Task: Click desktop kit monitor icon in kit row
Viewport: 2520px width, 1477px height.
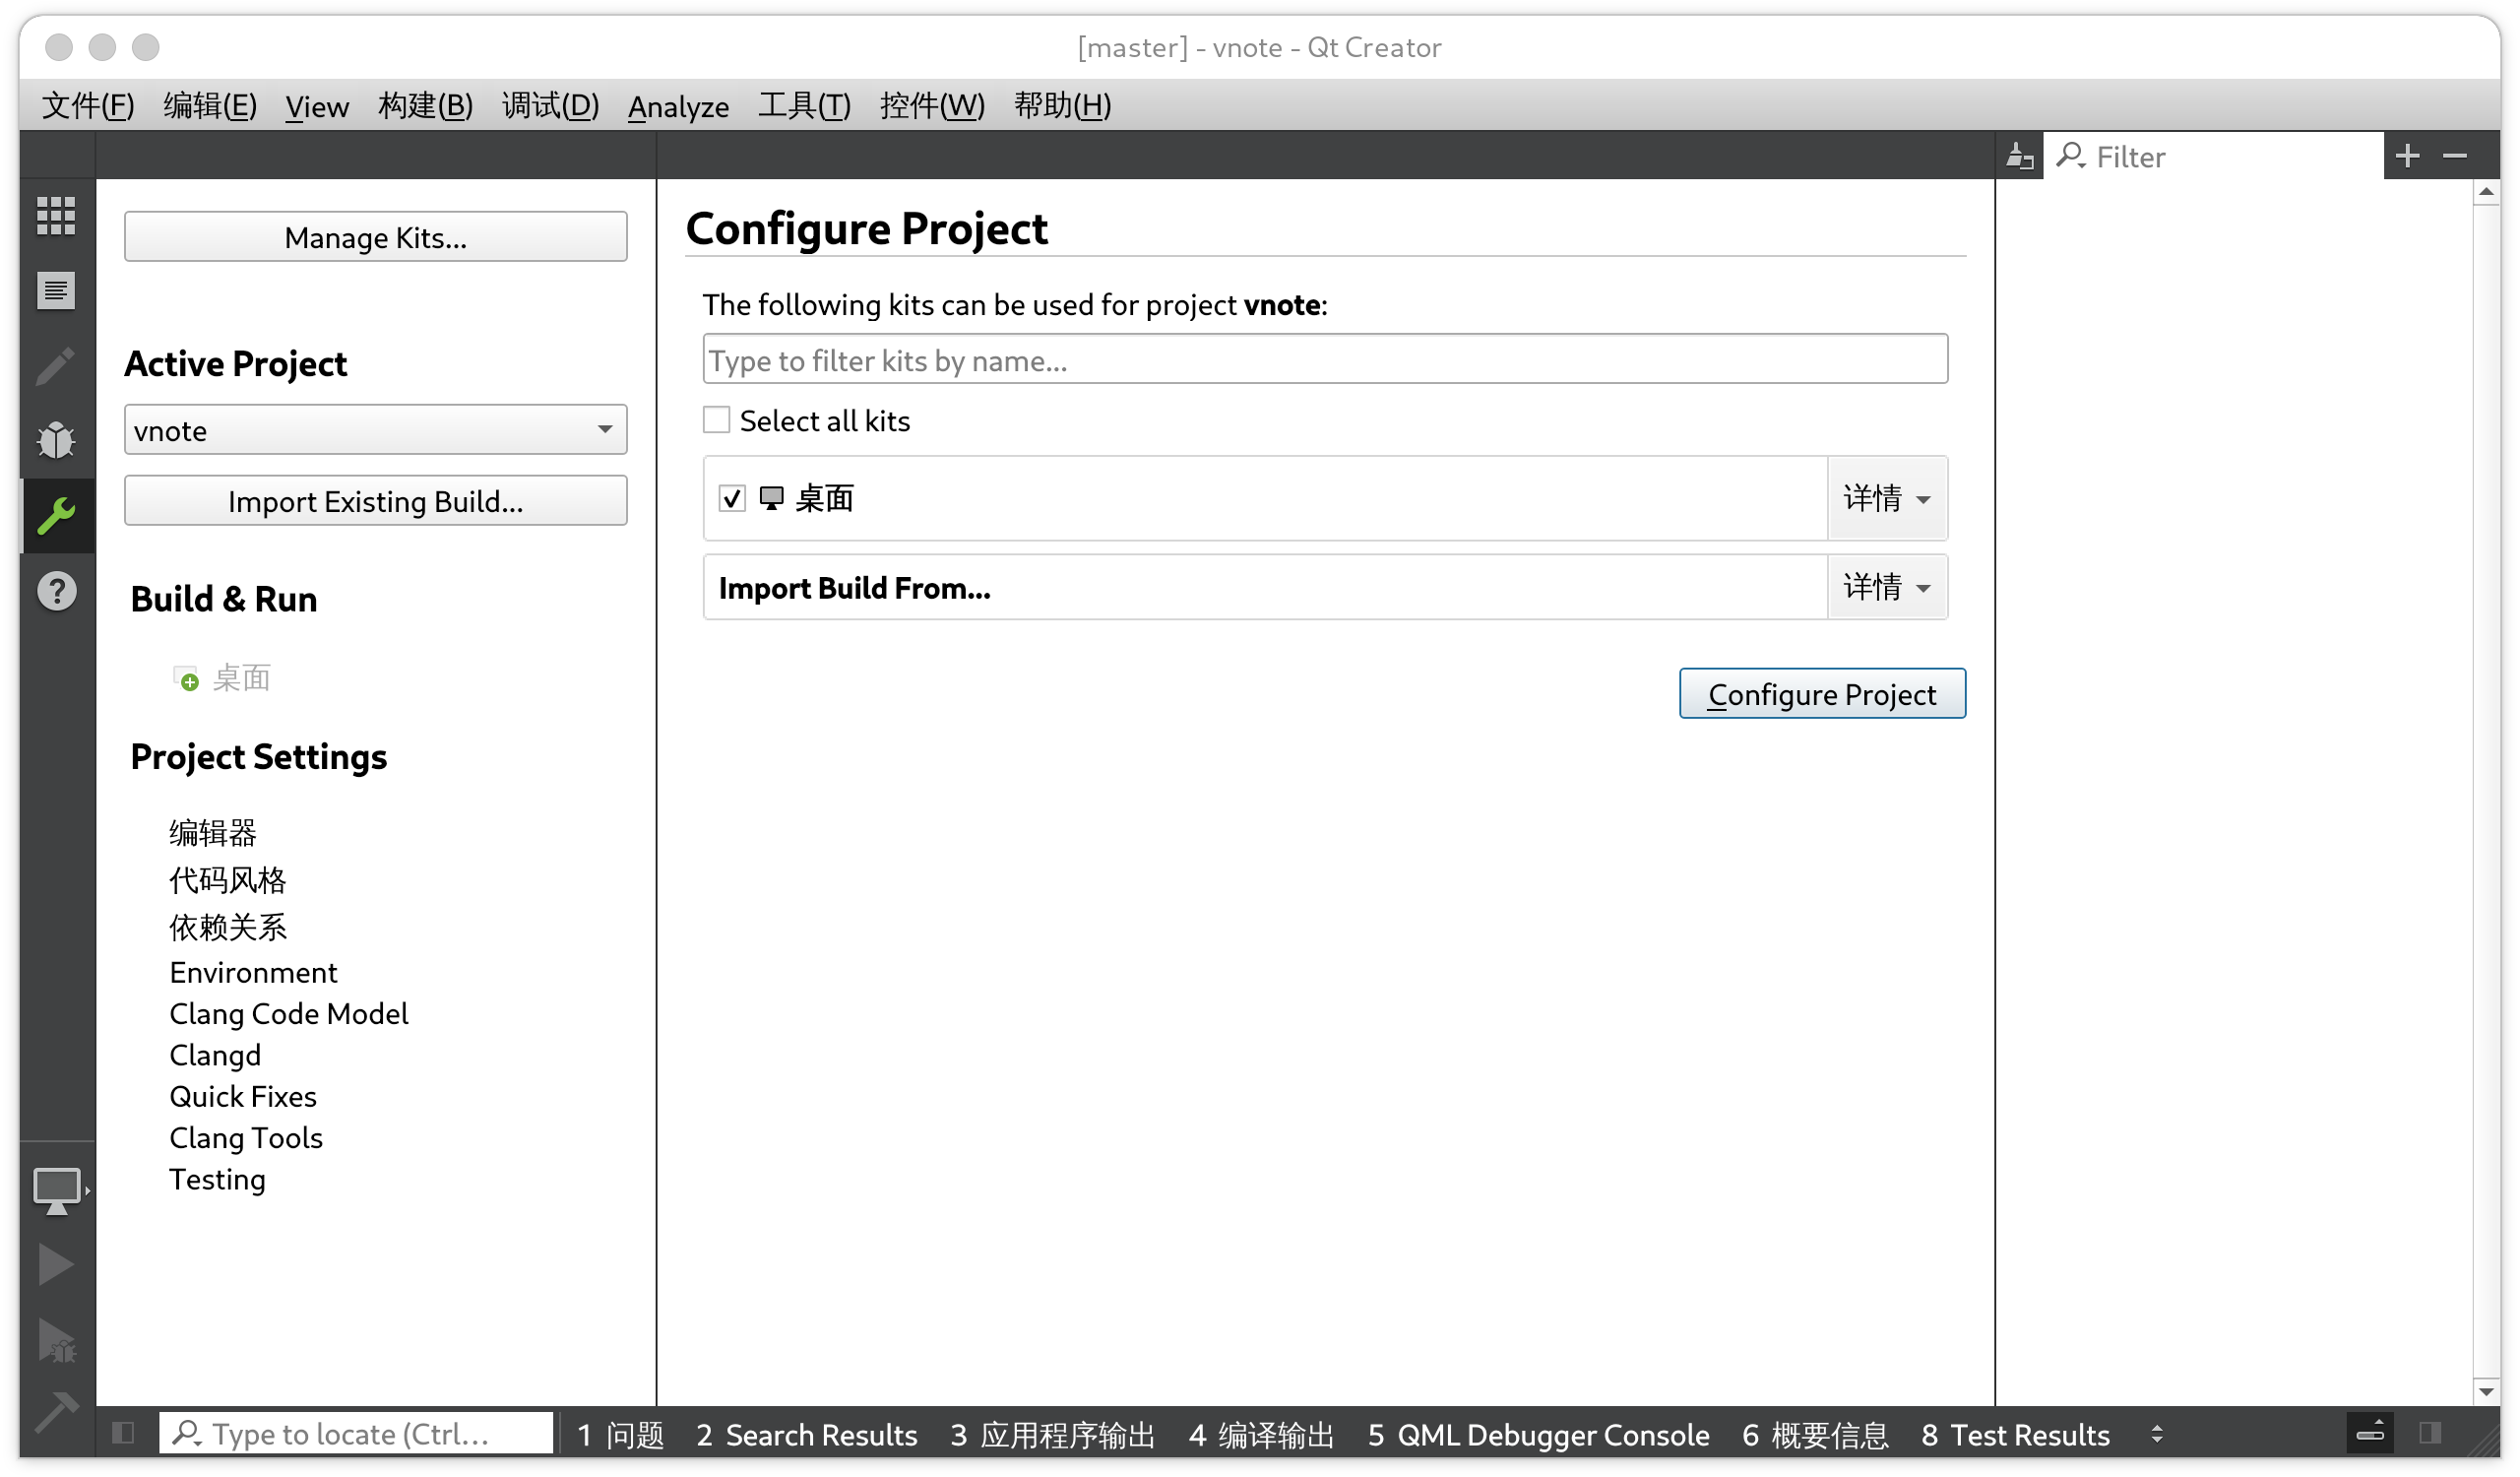Action: (x=771, y=498)
